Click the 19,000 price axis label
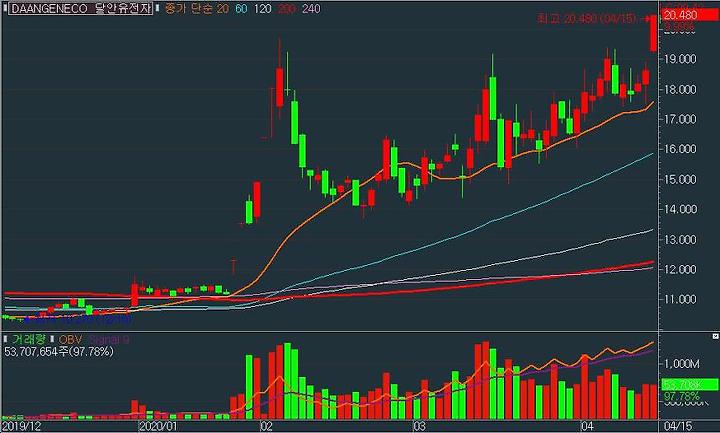 (x=680, y=59)
